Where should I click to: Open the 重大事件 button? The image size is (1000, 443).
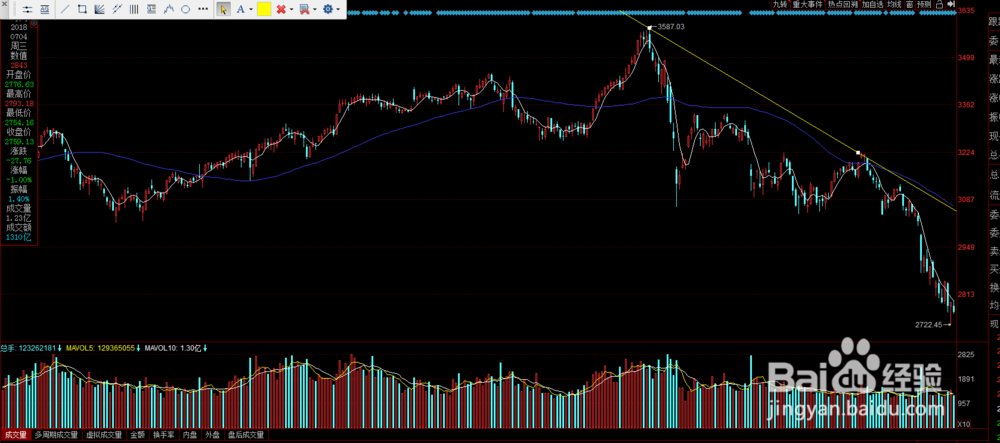click(x=807, y=4)
